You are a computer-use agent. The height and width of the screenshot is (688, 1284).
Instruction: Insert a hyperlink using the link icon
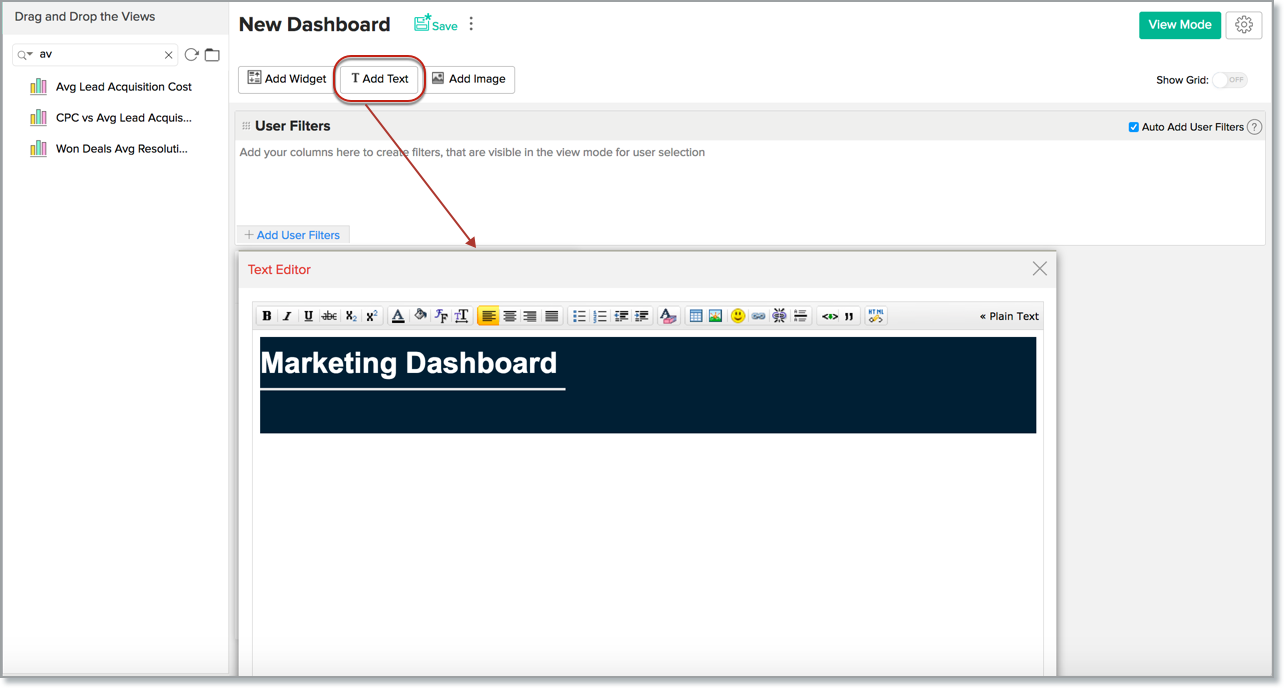click(758, 315)
